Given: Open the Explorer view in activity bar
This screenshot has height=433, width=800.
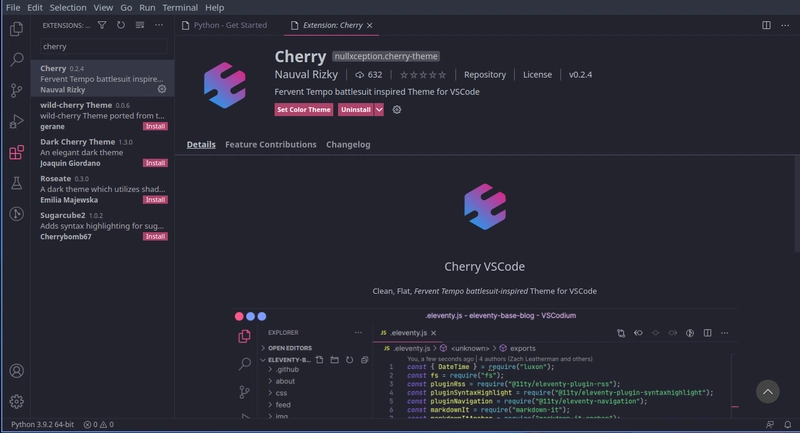Looking at the screenshot, I should (x=16, y=29).
